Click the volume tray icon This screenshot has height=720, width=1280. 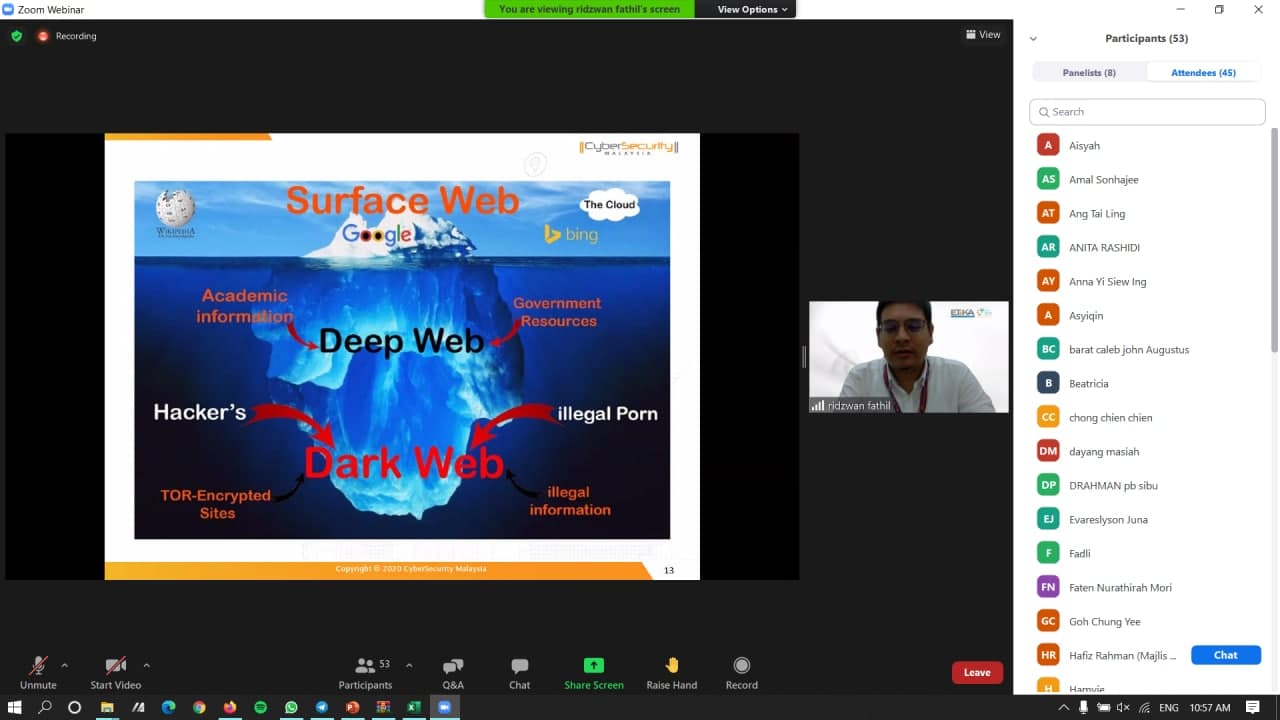(1121, 707)
